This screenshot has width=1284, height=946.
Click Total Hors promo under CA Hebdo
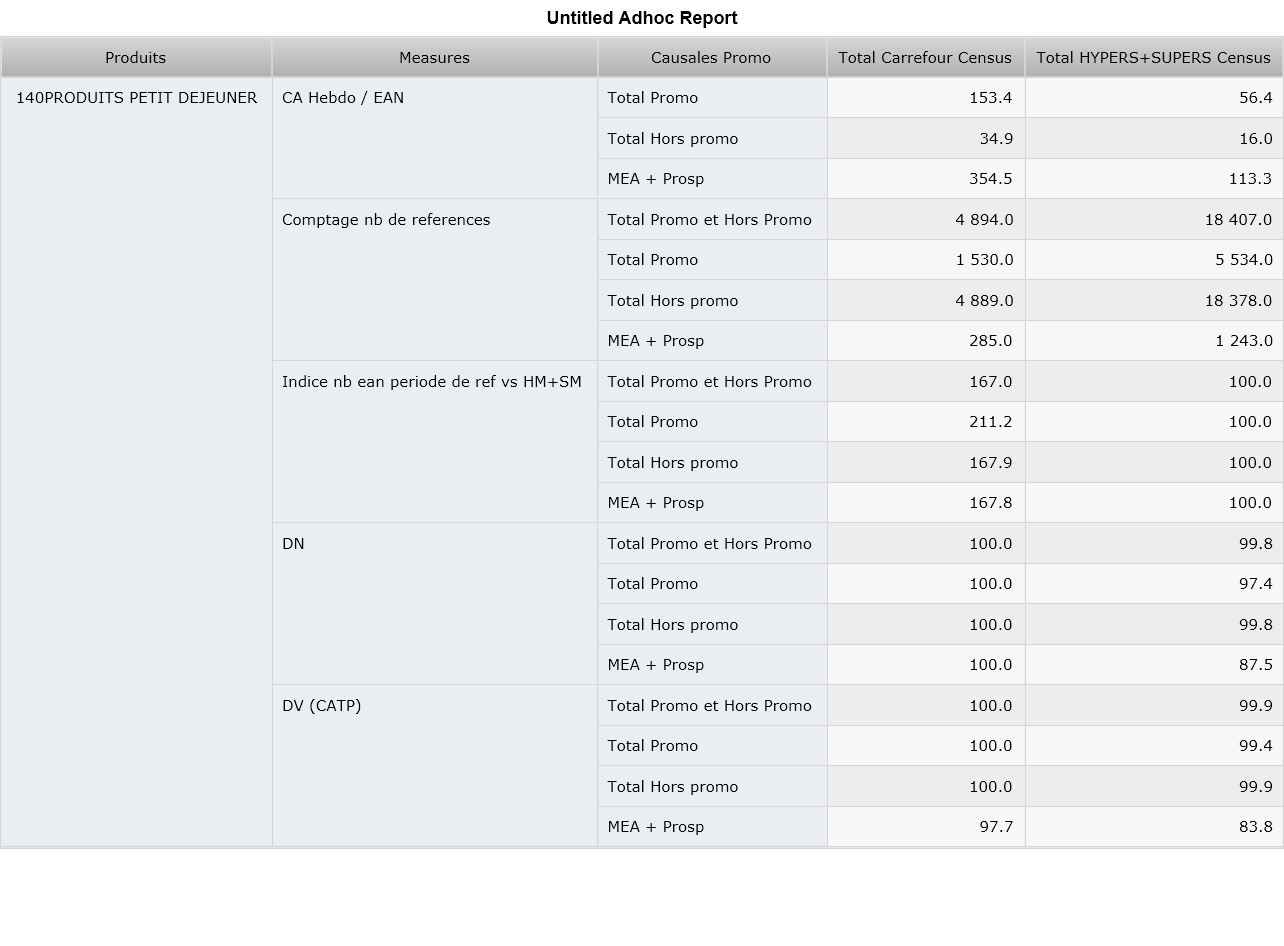712,138
